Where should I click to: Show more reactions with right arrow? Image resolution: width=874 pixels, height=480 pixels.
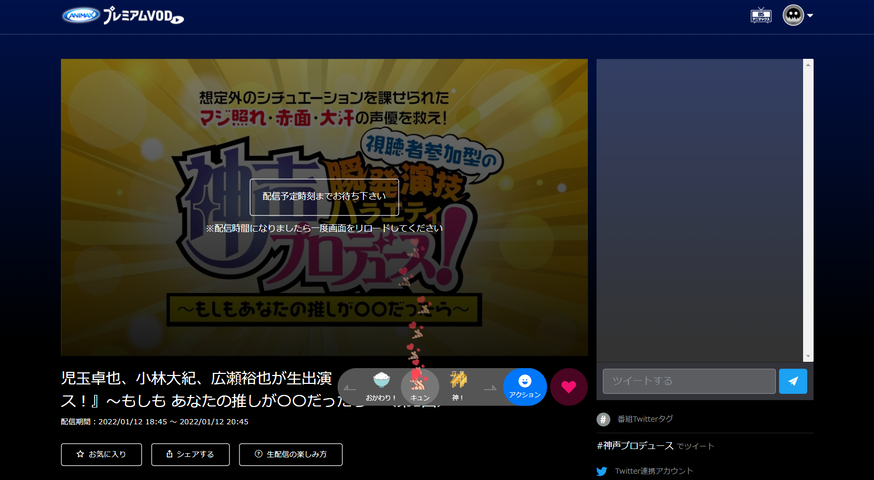click(490, 388)
